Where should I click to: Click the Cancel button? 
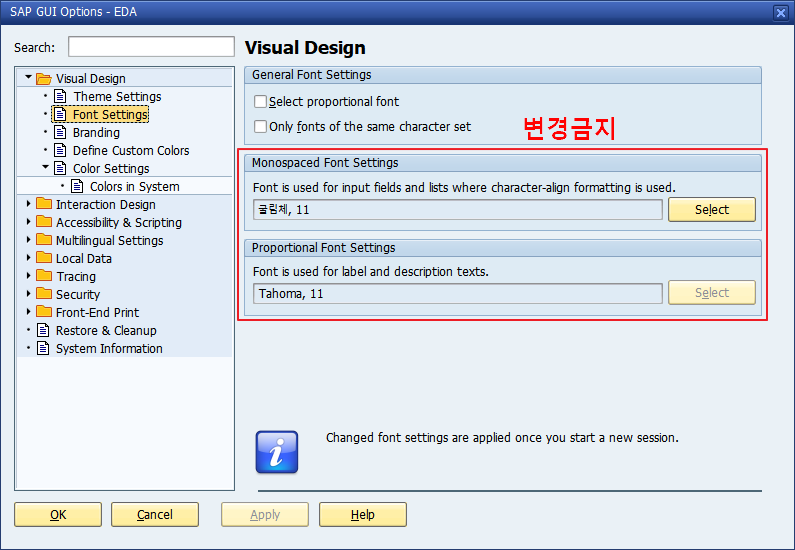(x=155, y=515)
